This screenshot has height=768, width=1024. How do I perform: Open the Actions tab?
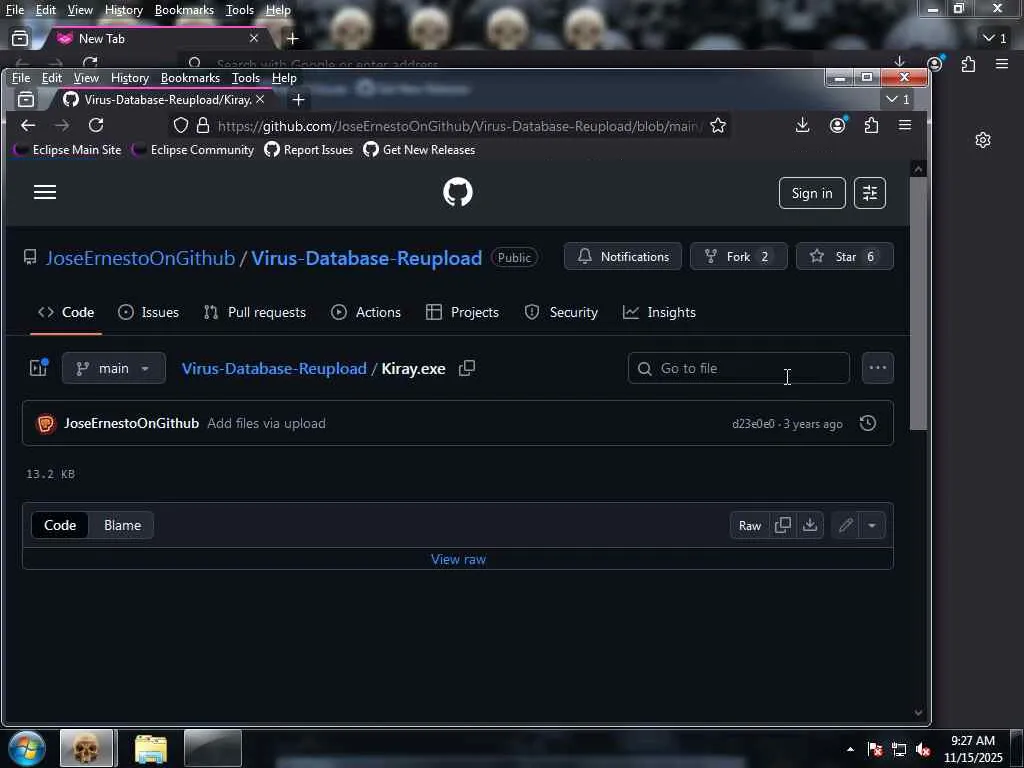click(366, 312)
